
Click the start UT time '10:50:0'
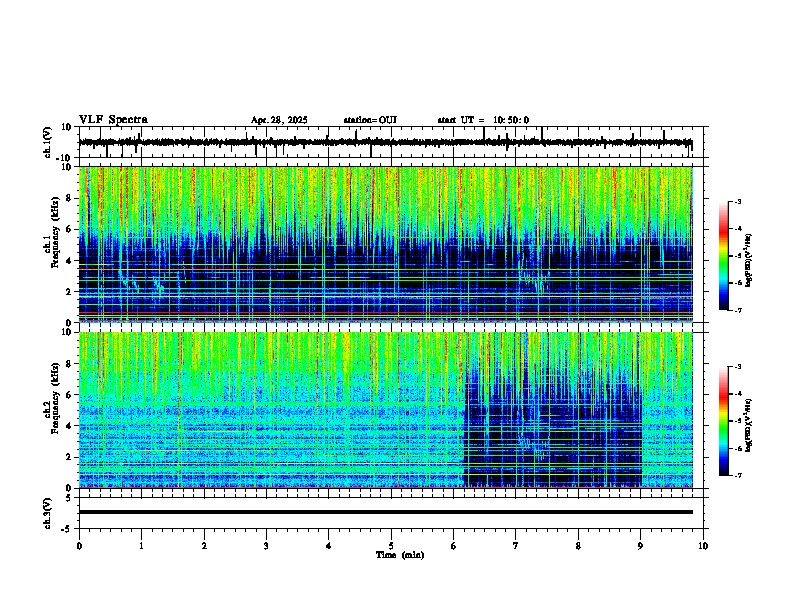(x=511, y=120)
